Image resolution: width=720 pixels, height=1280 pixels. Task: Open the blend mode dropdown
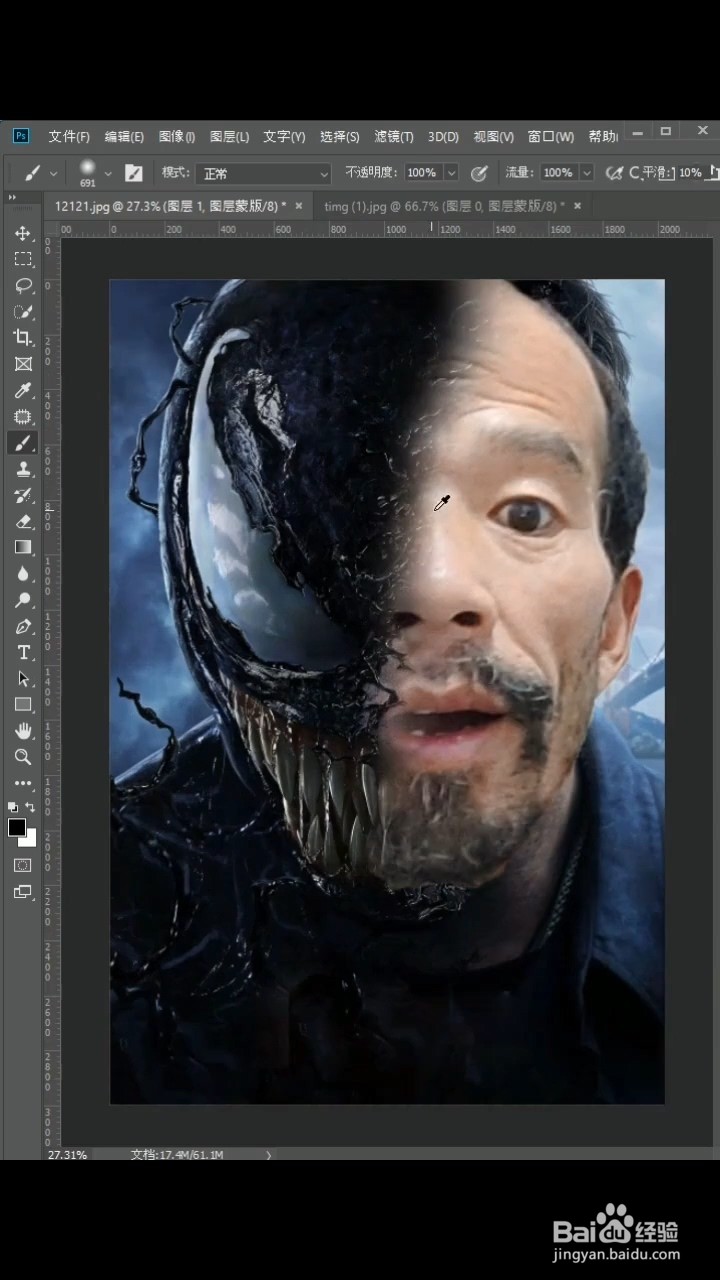coord(264,173)
